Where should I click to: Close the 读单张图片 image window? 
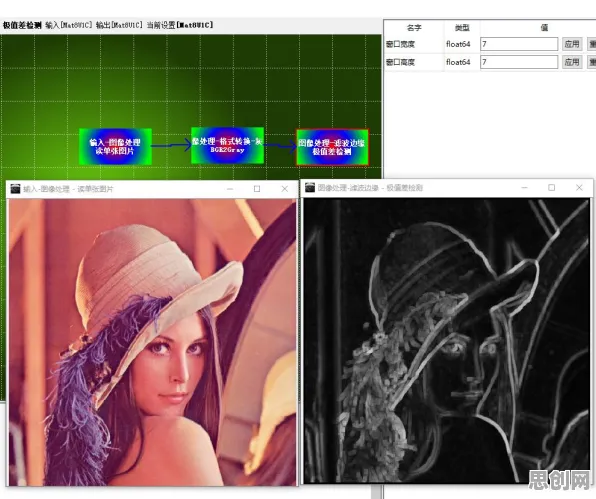(x=285, y=189)
